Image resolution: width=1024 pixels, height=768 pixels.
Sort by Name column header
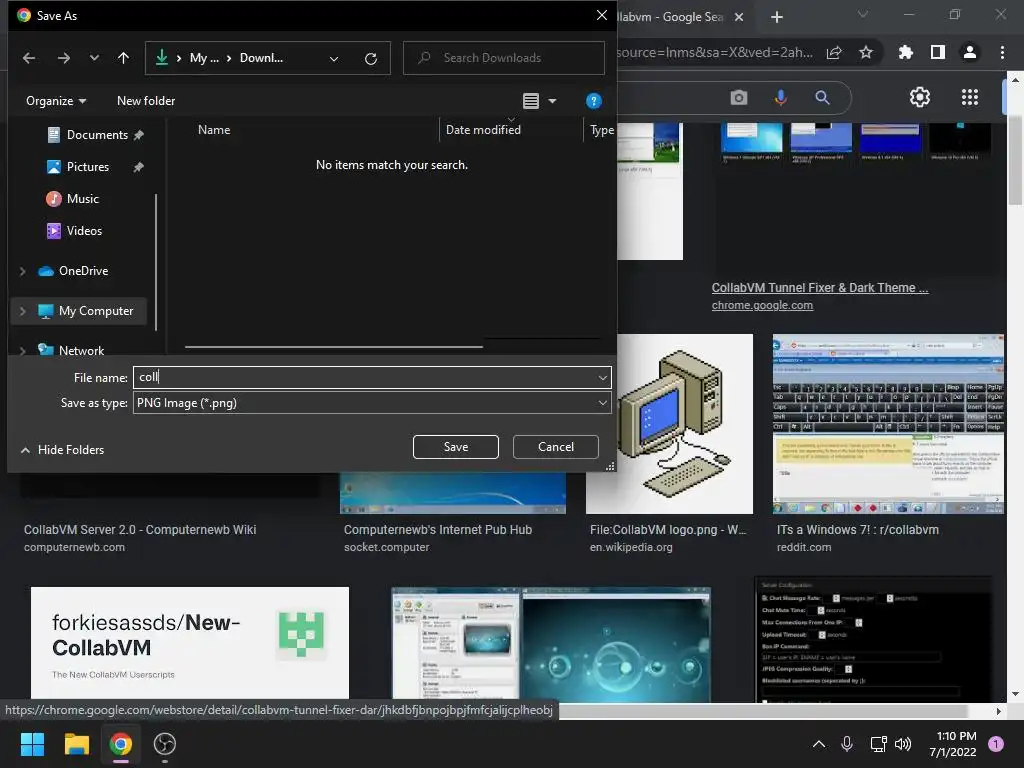tap(214, 130)
